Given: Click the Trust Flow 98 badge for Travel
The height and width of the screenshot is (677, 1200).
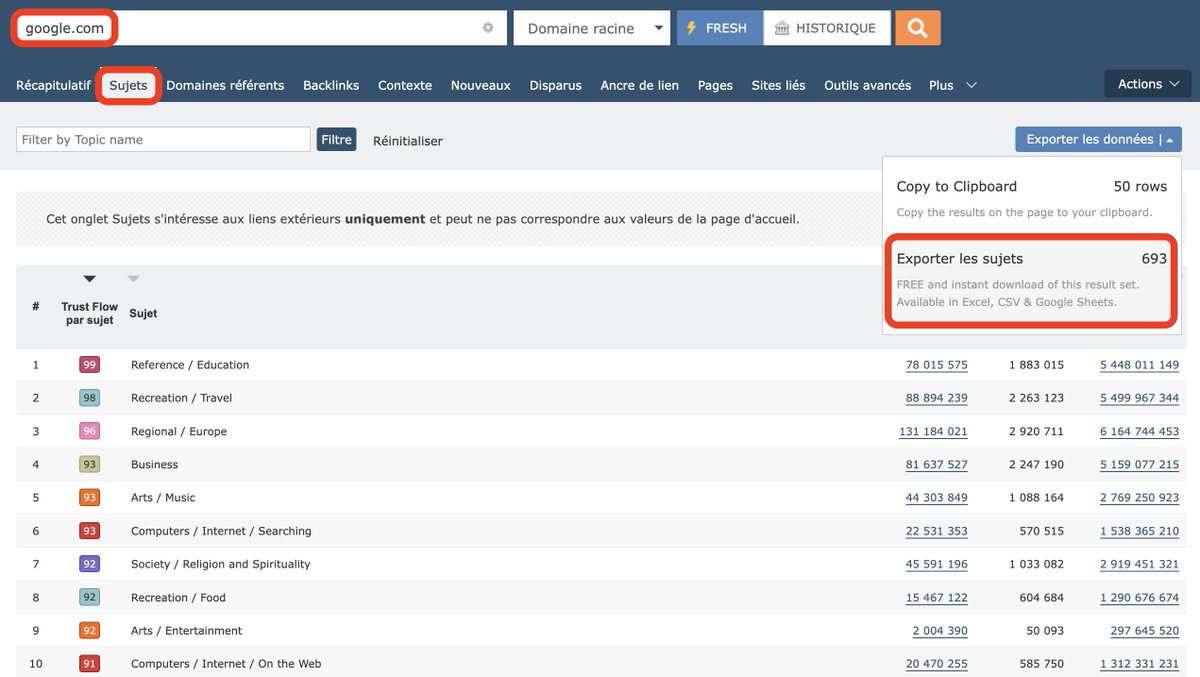Looking at the screenshot, I should coord(90,398).
